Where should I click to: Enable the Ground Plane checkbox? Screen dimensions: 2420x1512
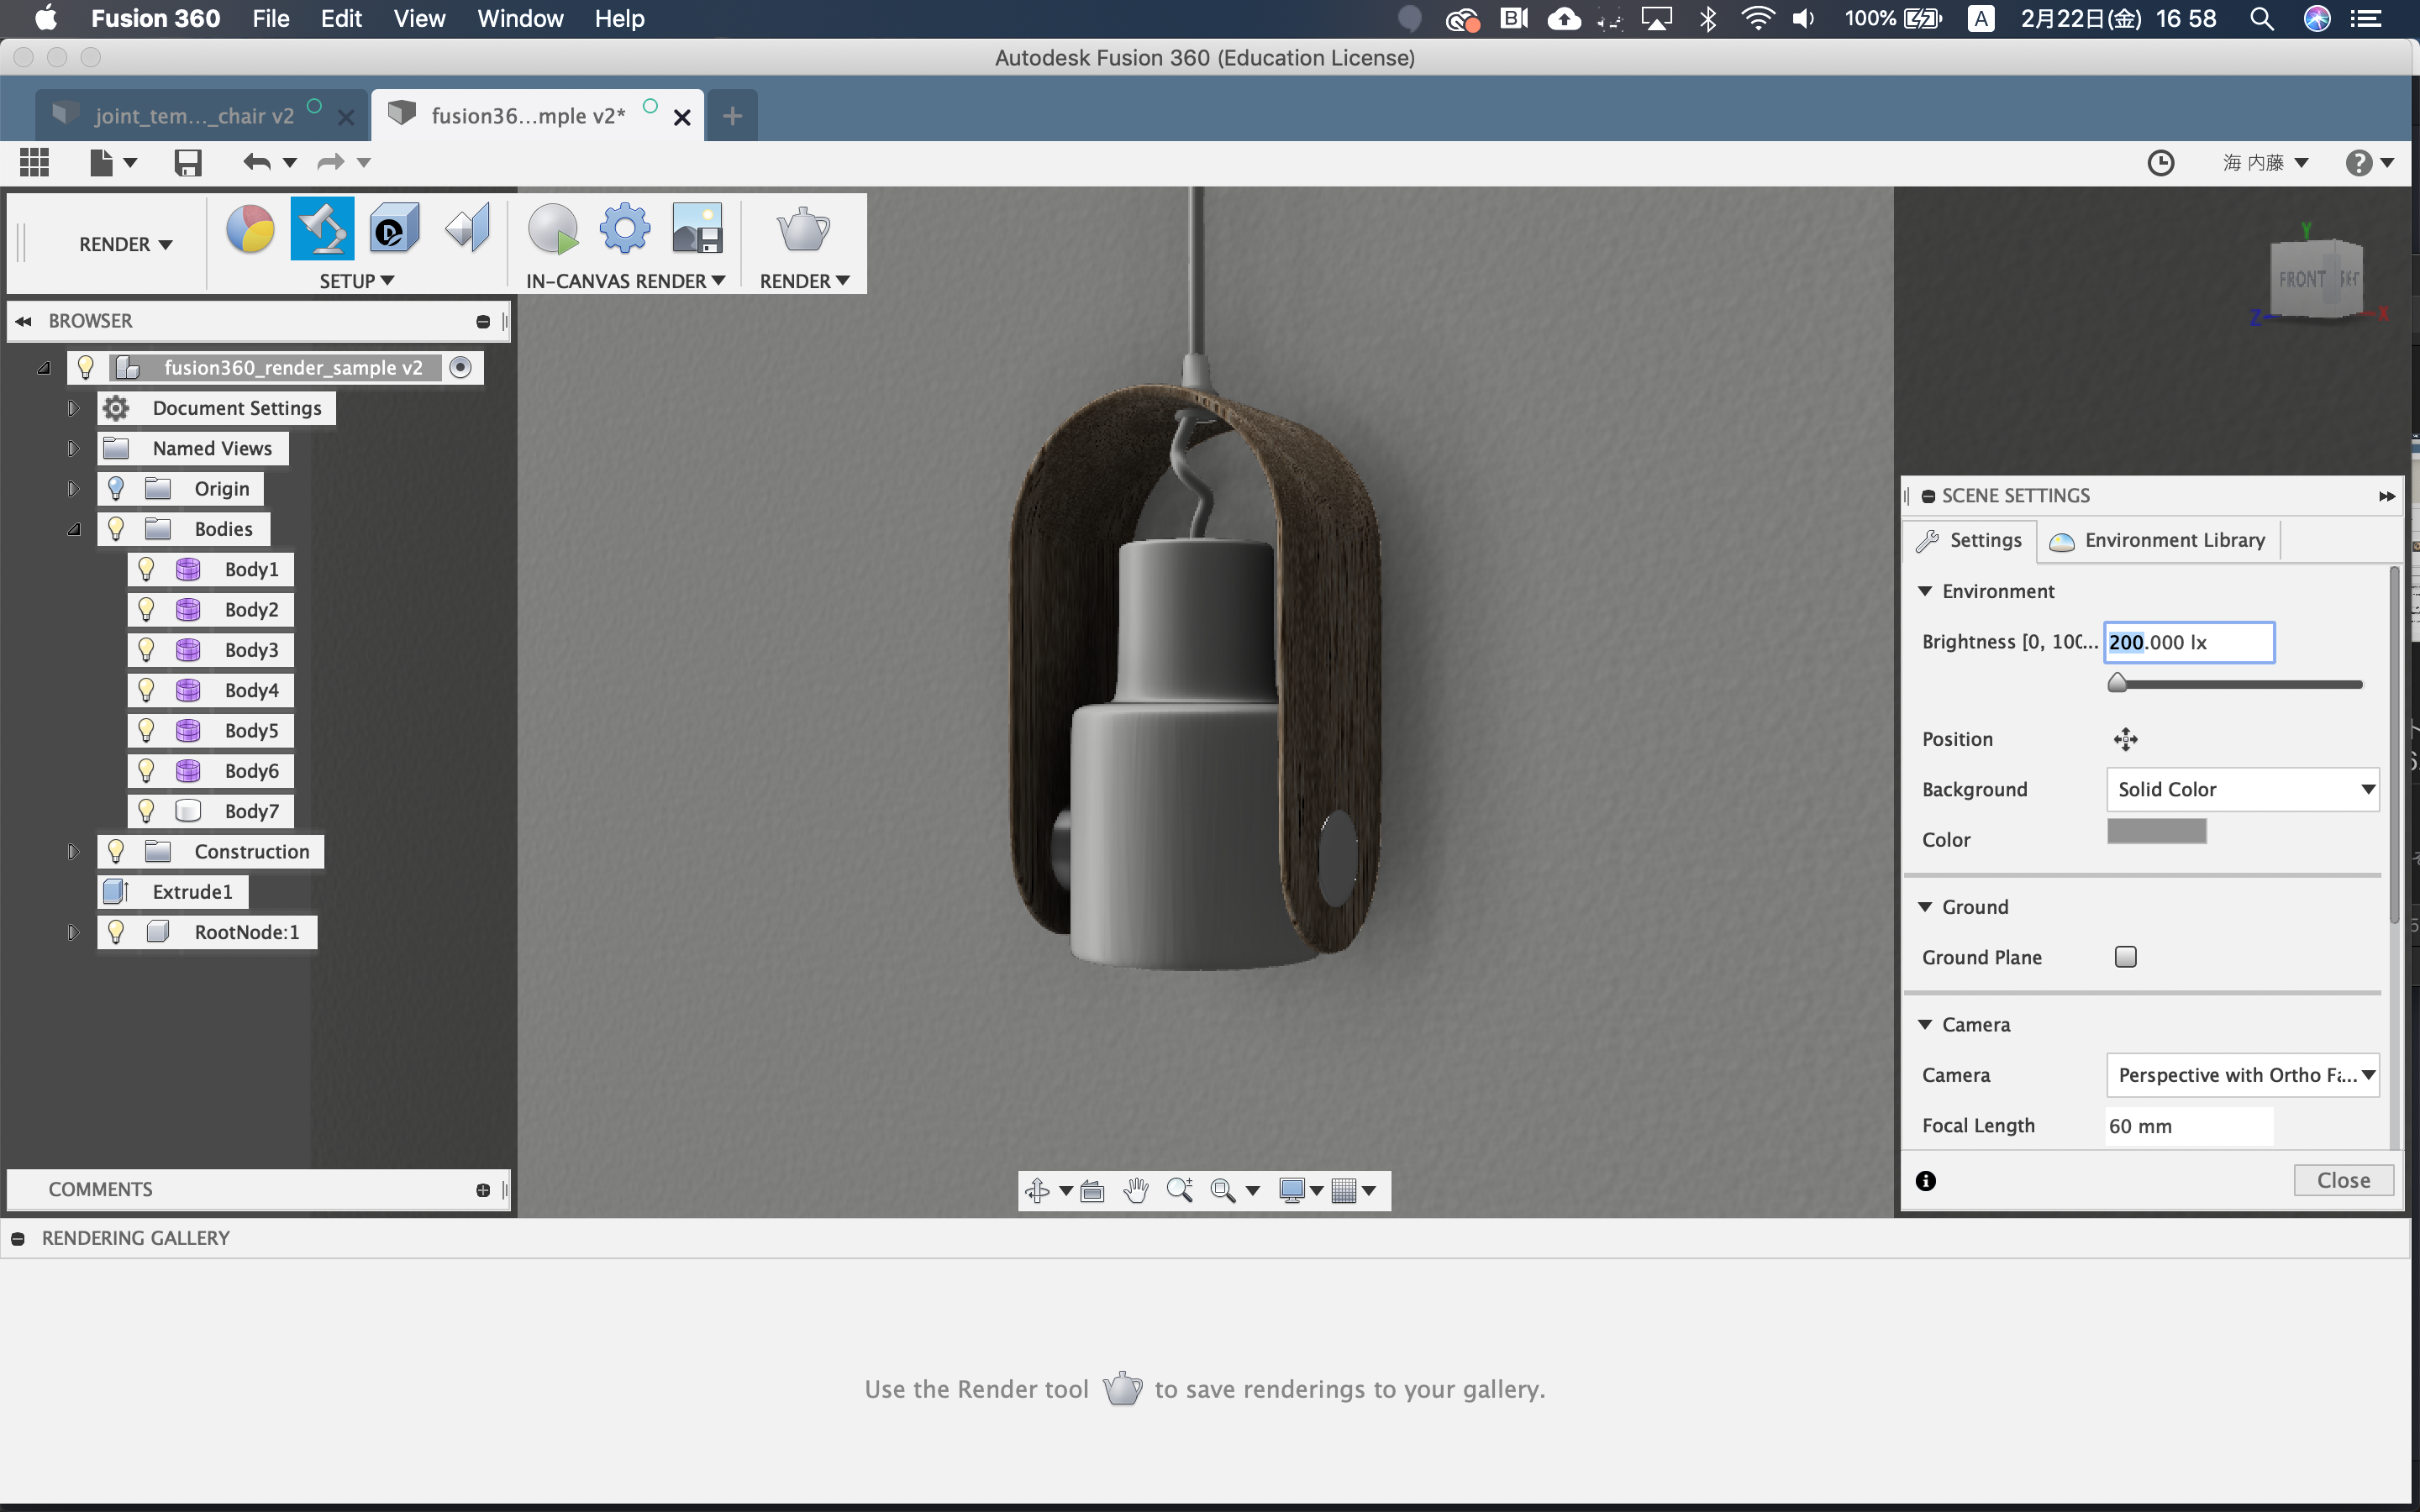pyautogui.click(x=2125, y=957)
